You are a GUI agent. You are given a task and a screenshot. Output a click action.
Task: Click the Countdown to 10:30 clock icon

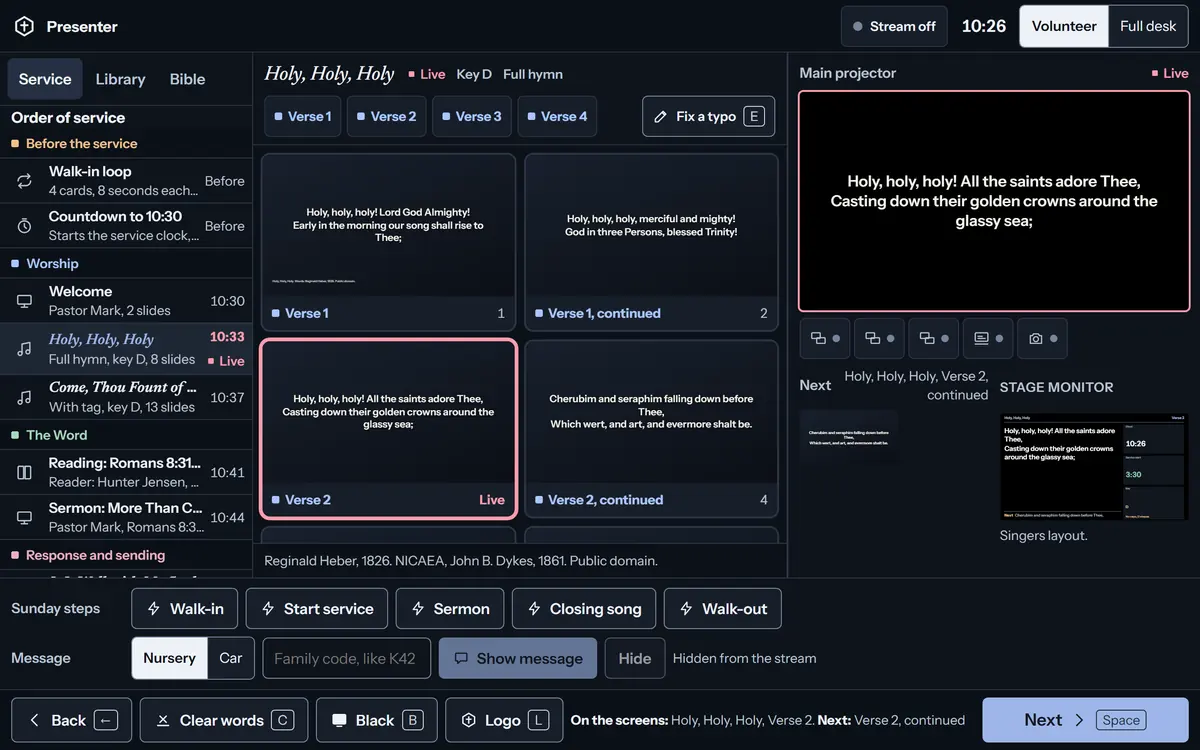tap(24, 226)
